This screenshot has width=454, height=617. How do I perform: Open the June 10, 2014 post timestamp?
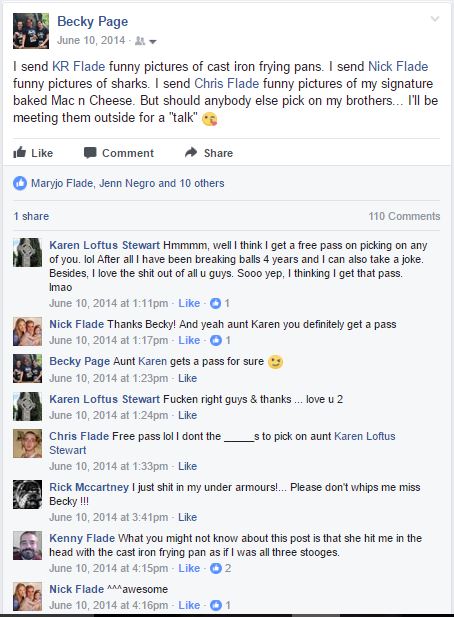coord(91,41)
